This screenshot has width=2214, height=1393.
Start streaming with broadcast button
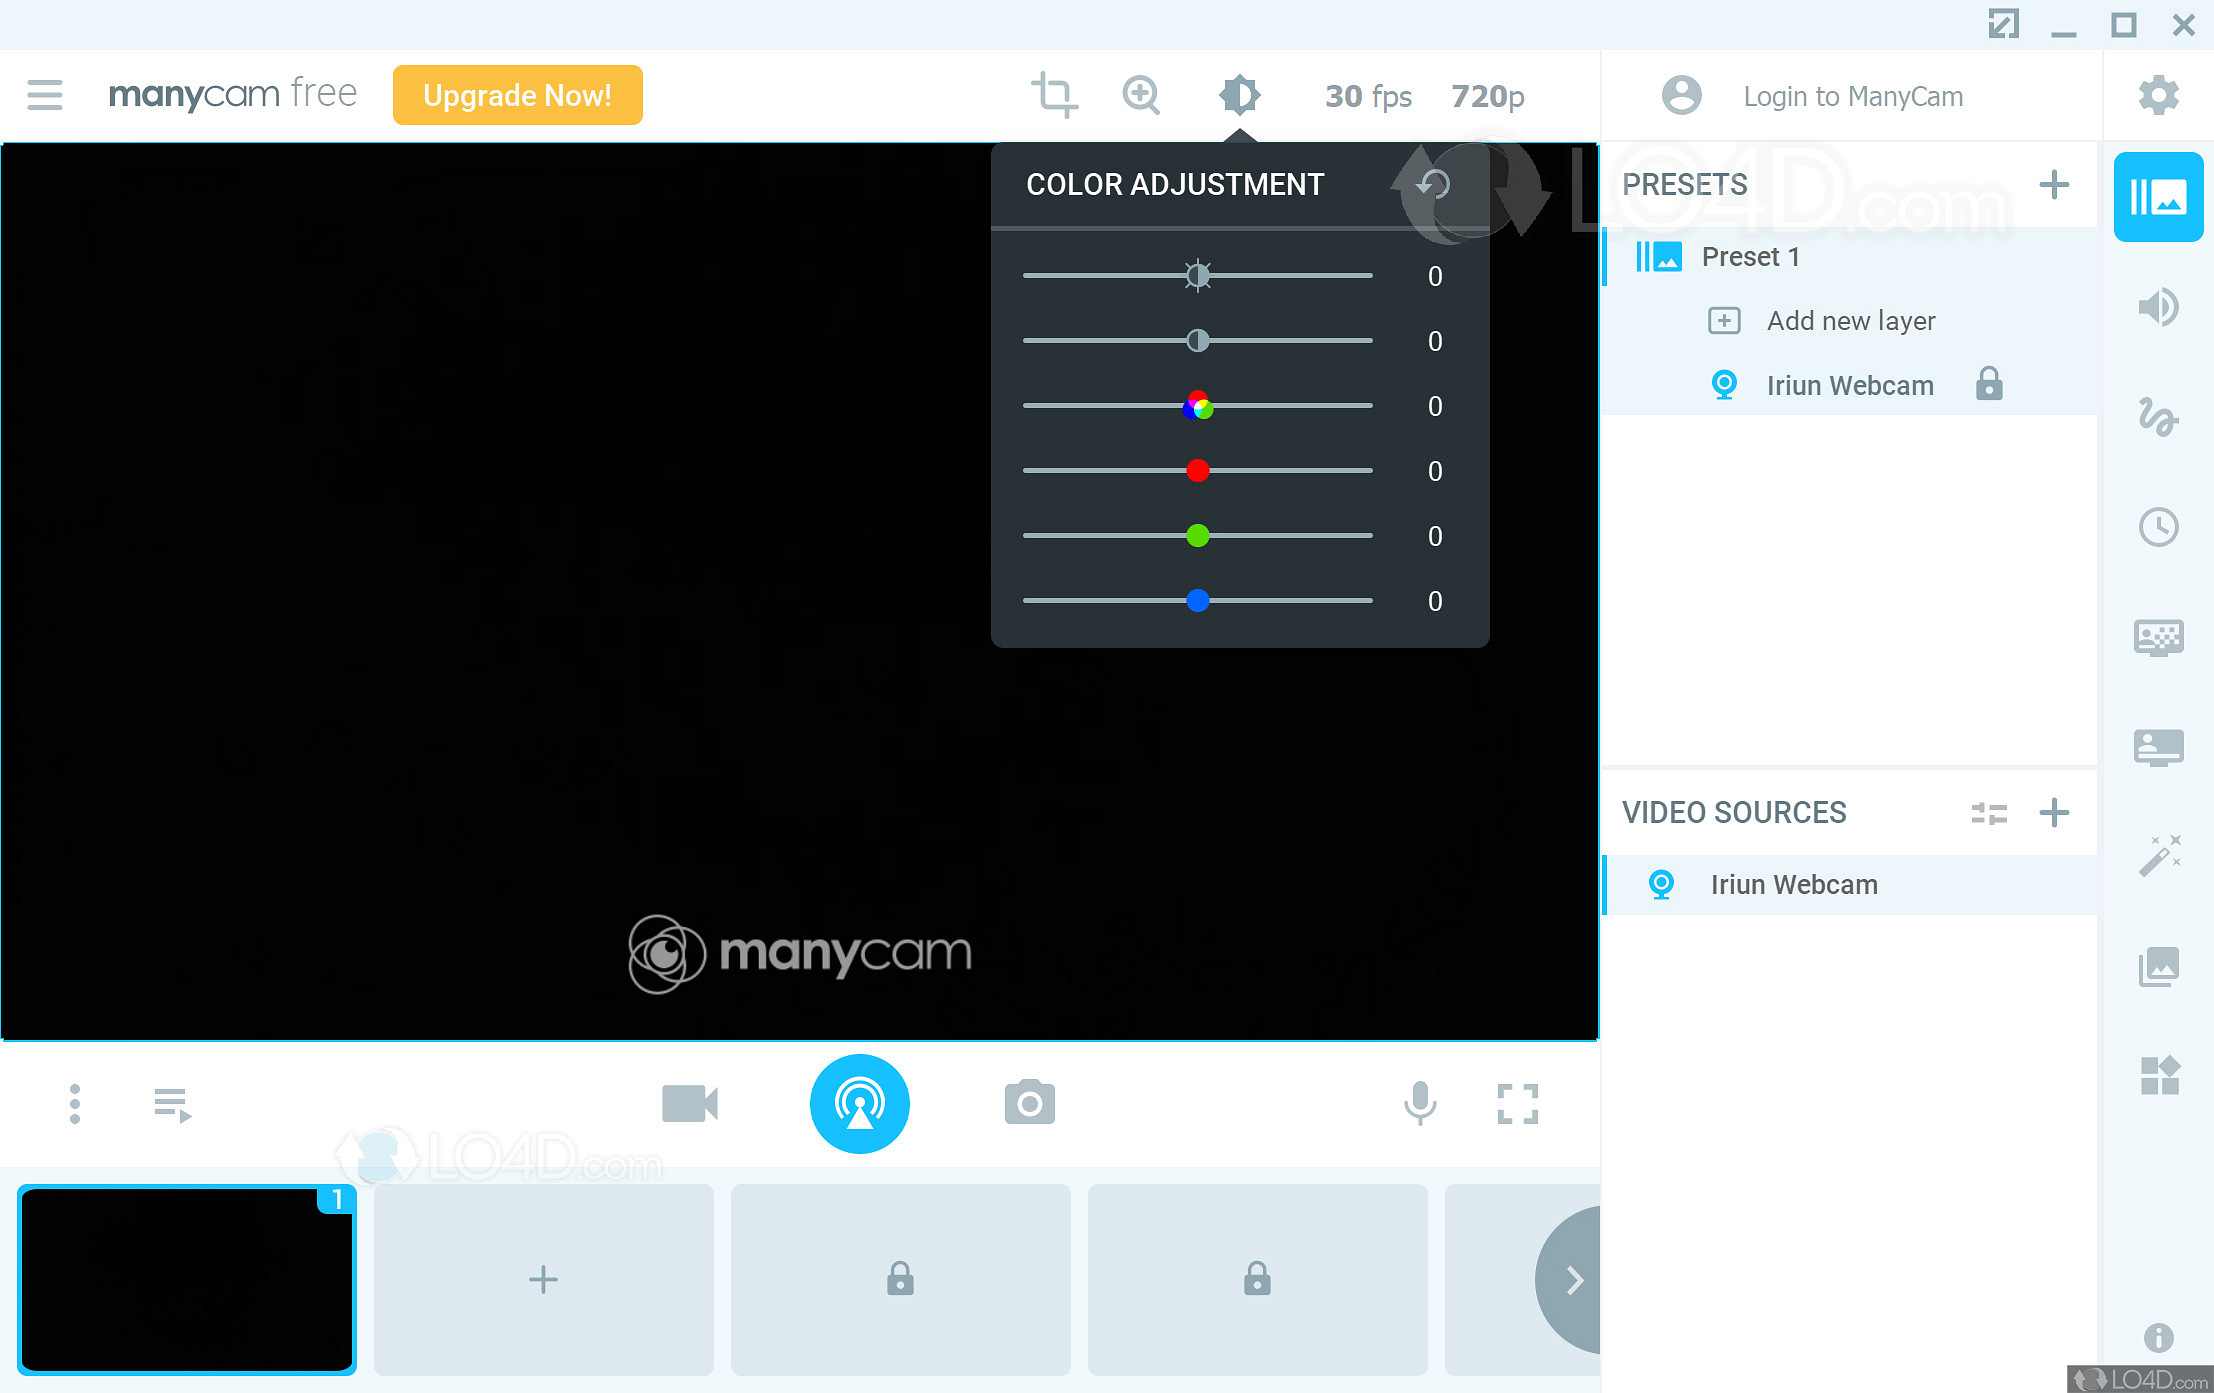click(859, 1103)
